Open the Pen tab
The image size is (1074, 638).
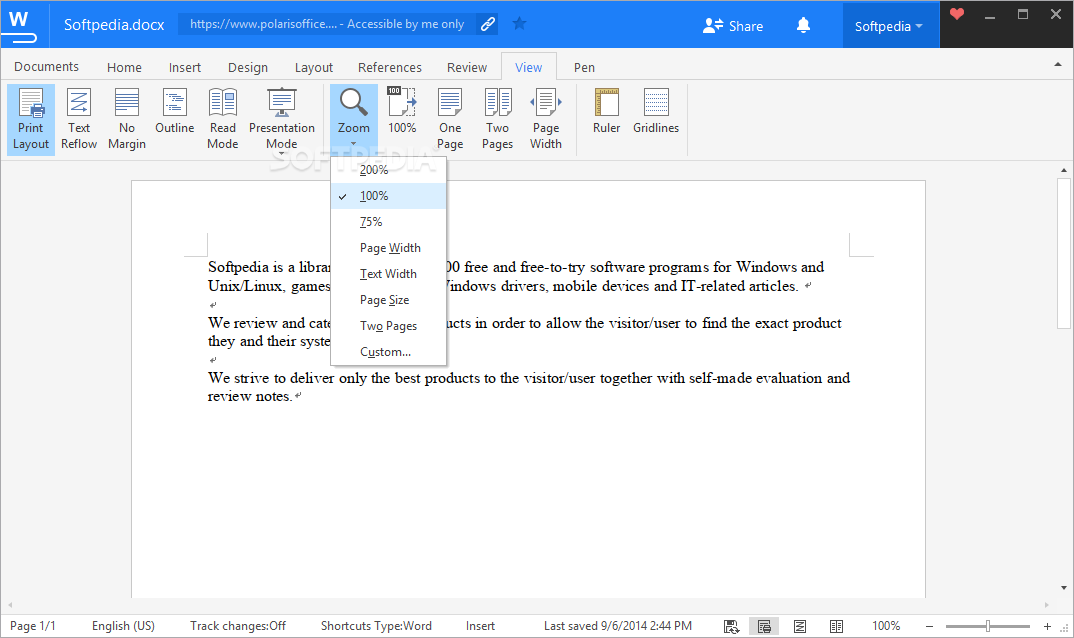pyautogui.click(x=584, y=67)
